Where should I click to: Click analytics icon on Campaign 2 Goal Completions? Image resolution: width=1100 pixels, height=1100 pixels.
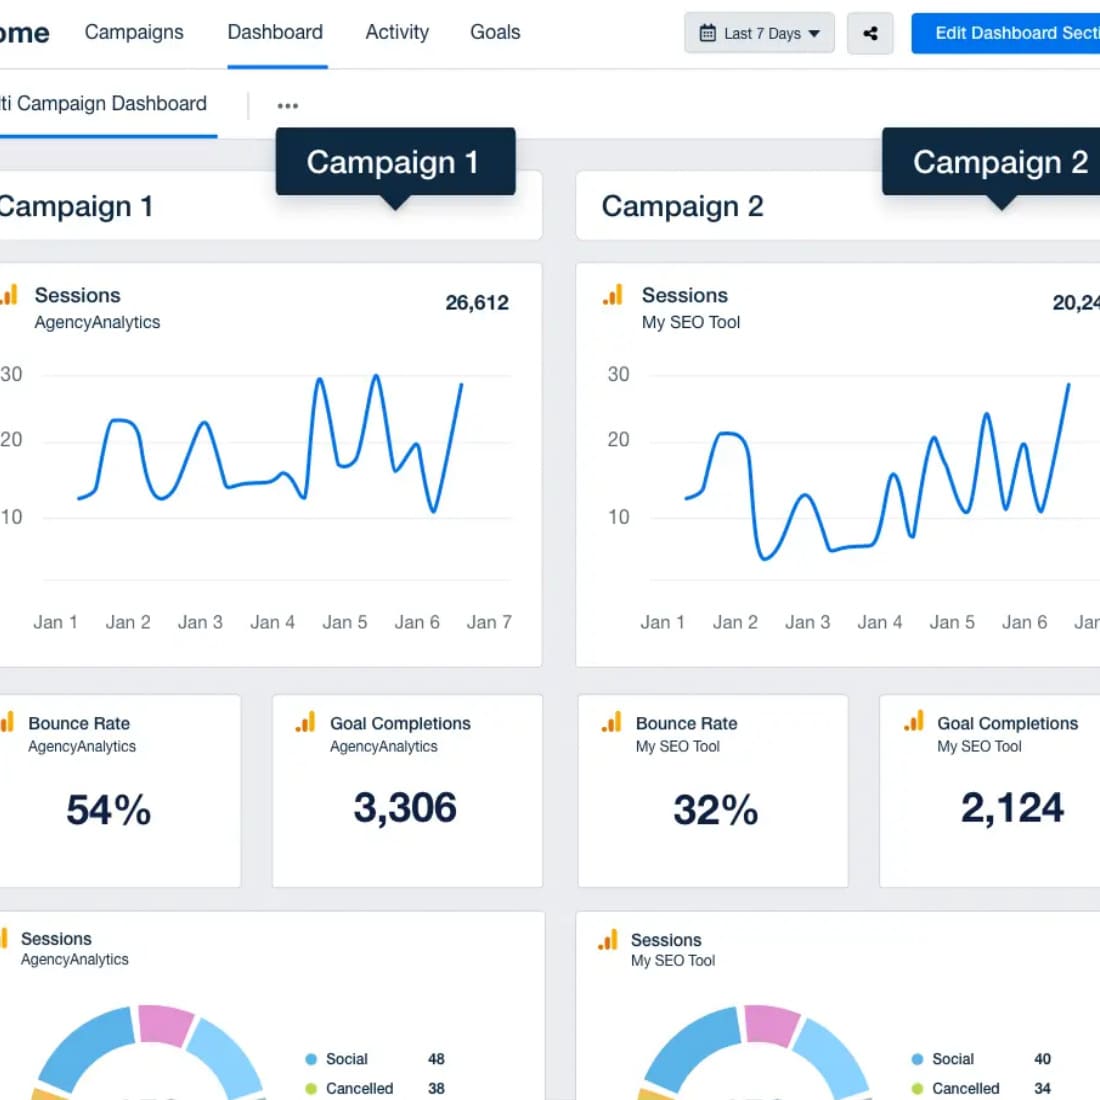913,720
